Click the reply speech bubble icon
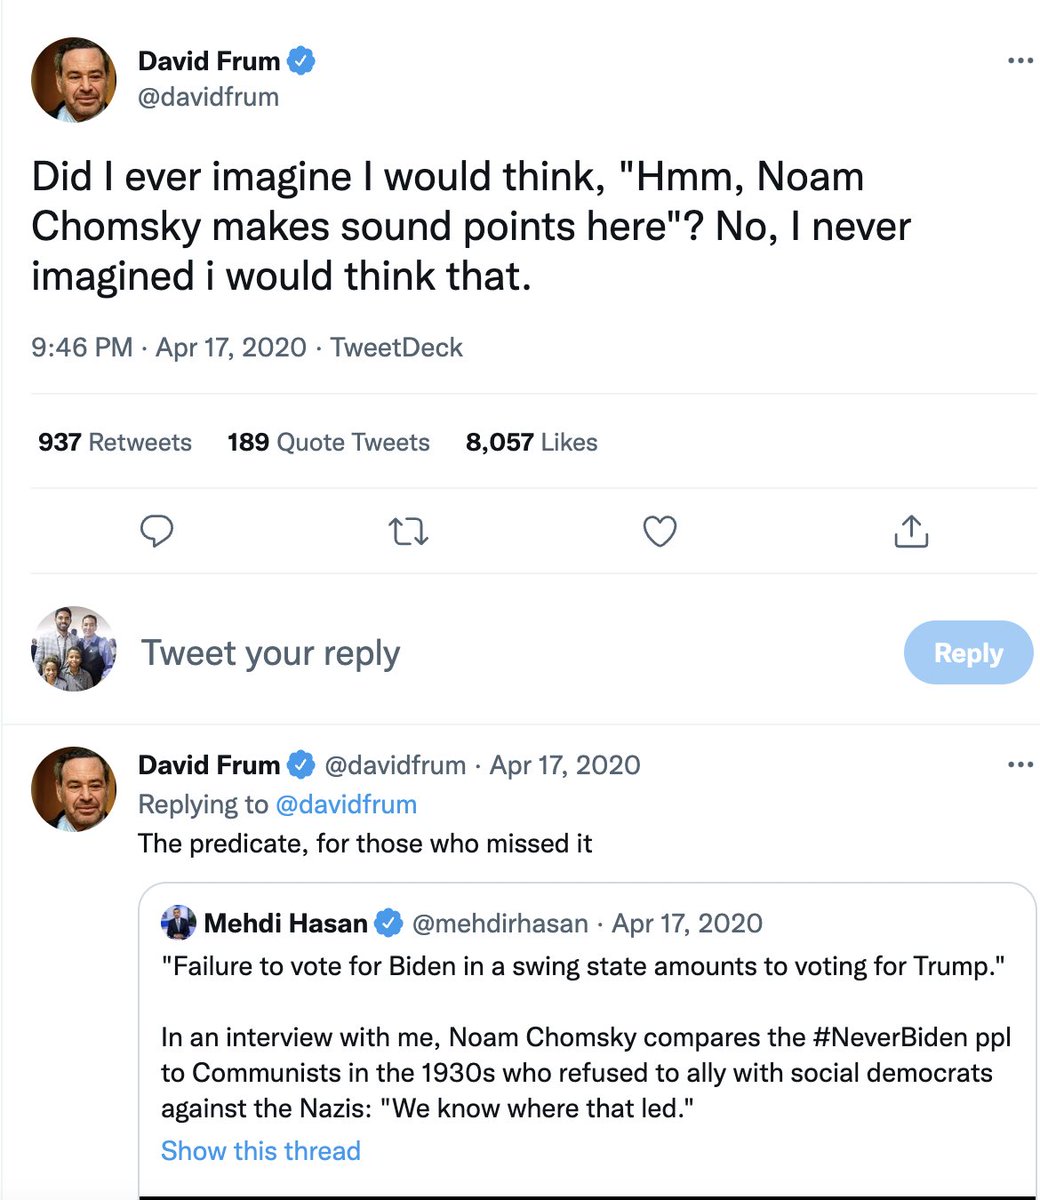This screenshot has height=1200, width=1040. point(156,532)
